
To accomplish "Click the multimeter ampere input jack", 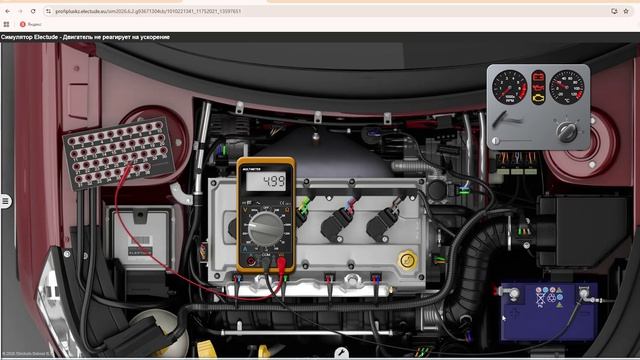I will (x=251, y=260).
